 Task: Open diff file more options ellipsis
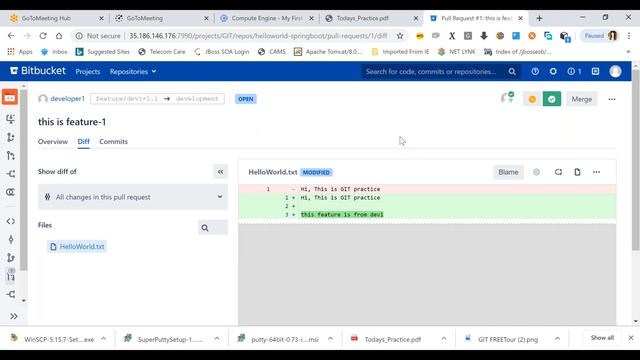click(596, 172)
